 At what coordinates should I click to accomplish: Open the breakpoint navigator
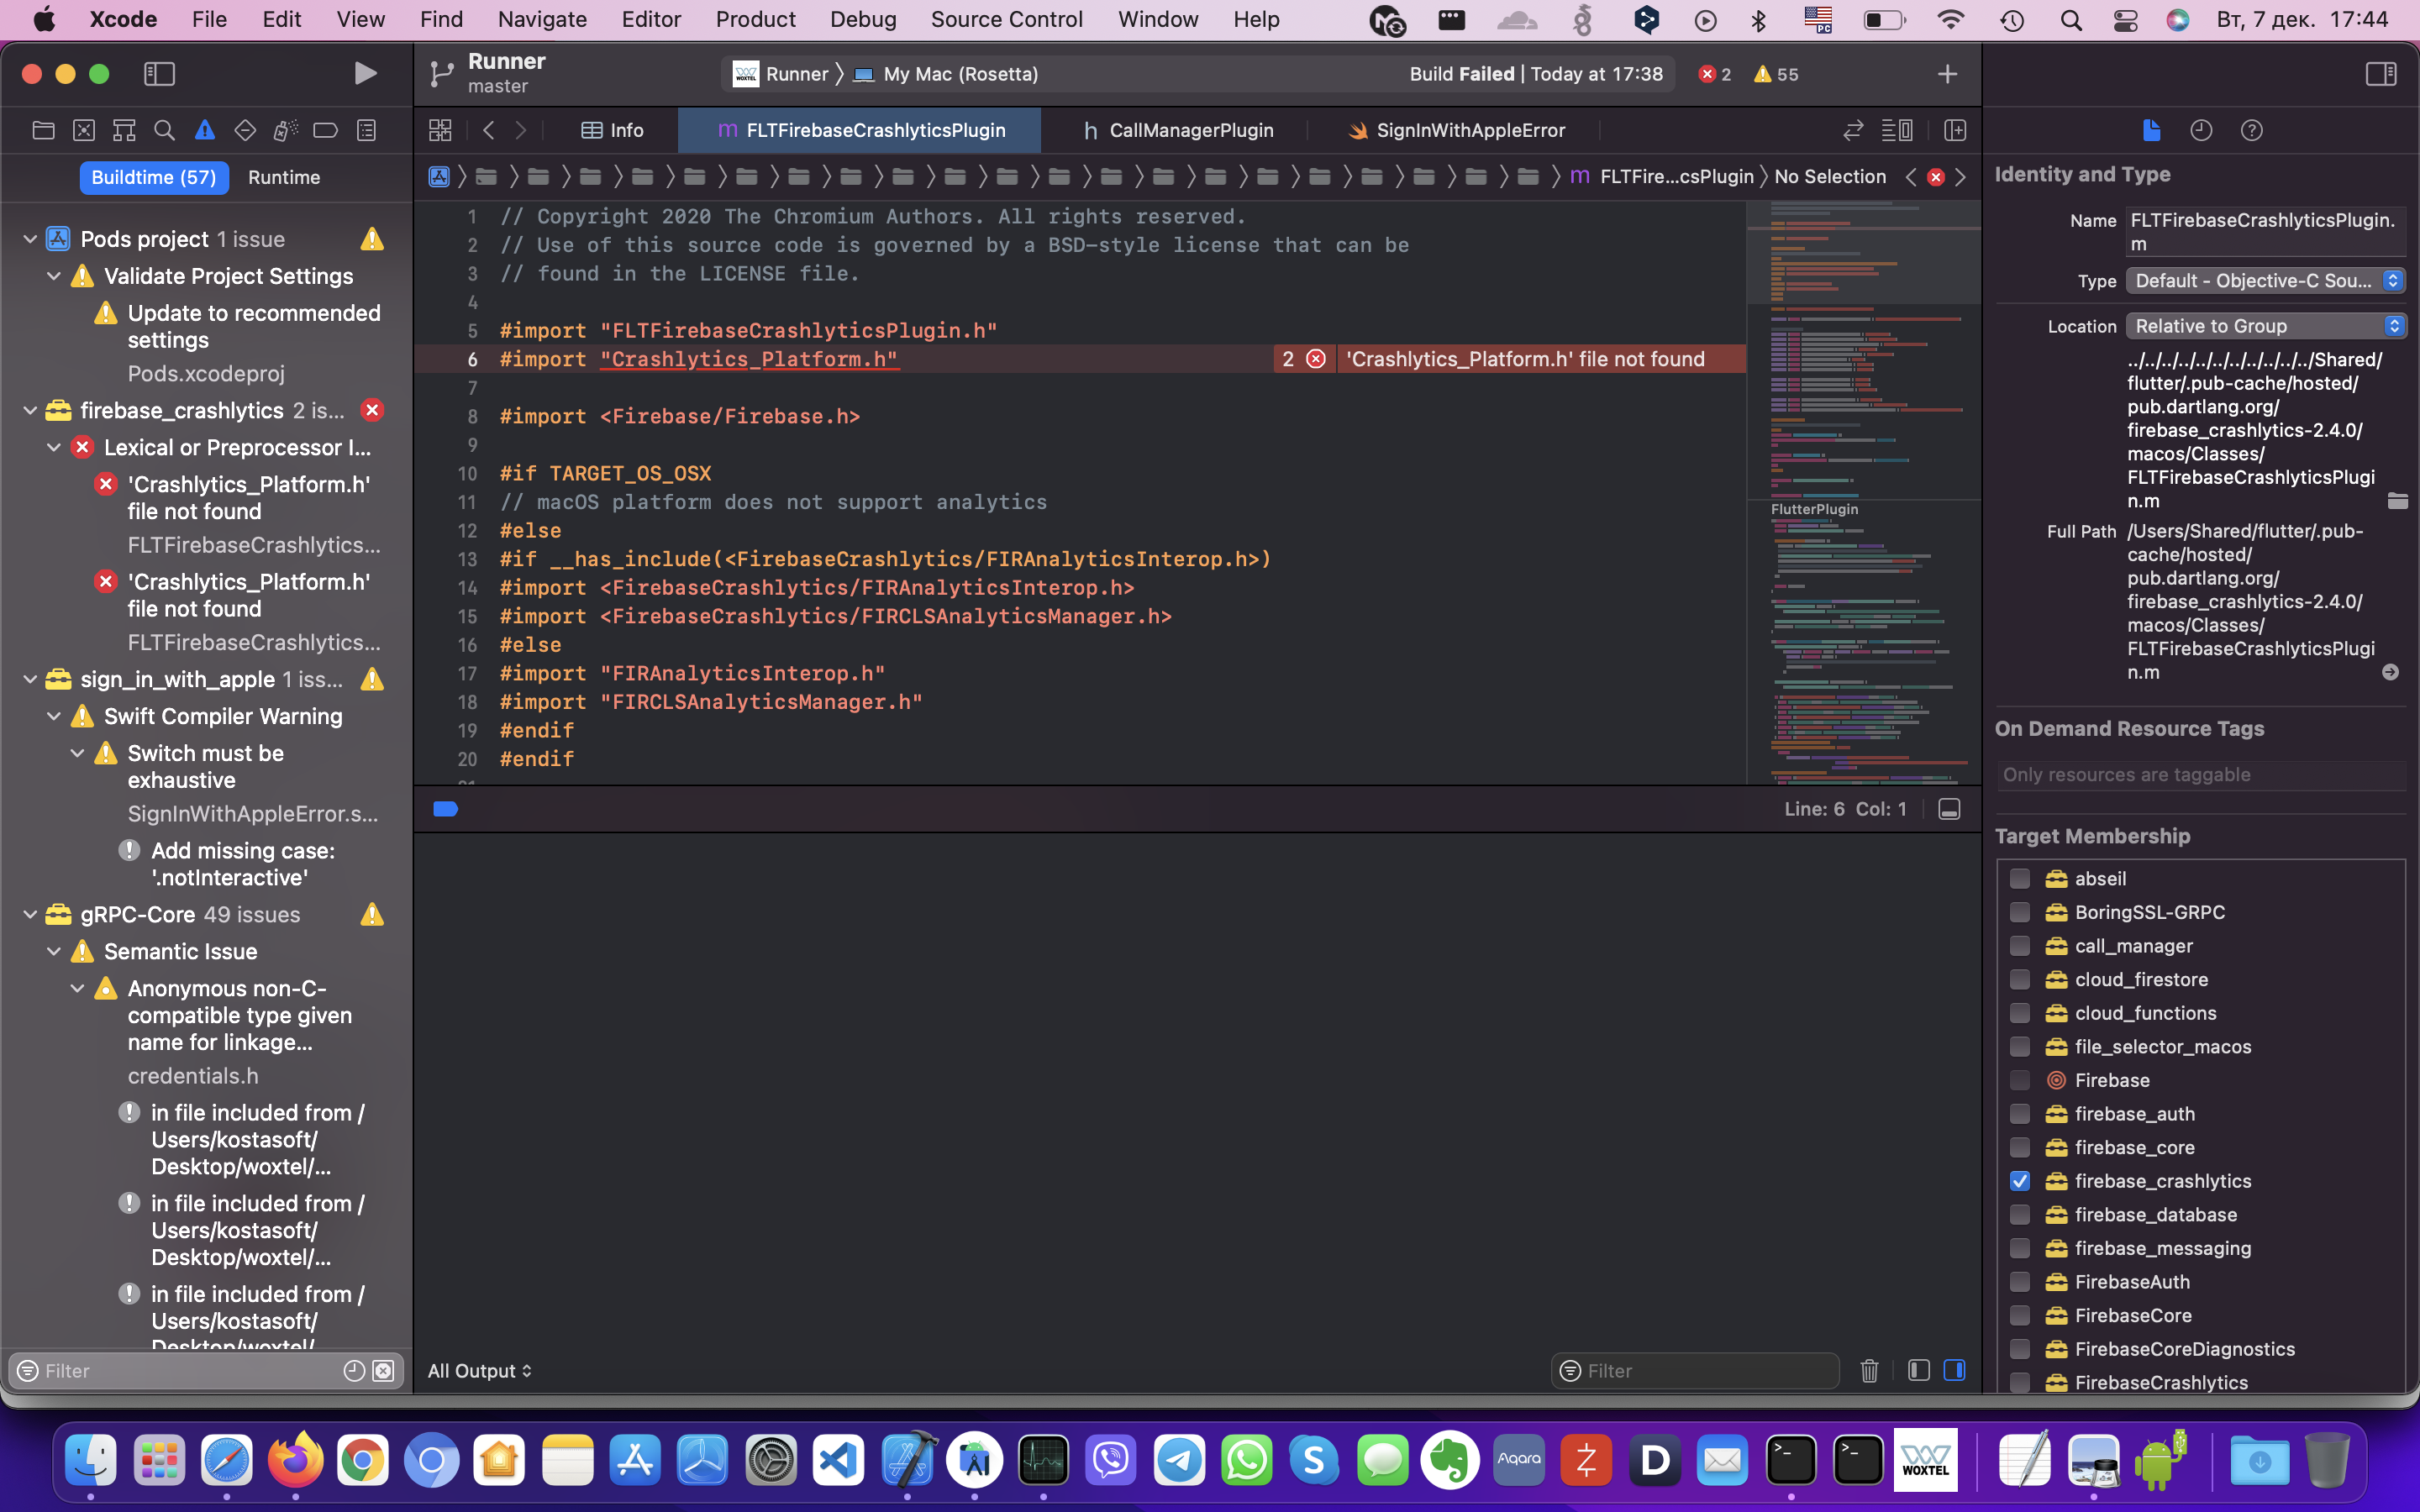[326, 130]
